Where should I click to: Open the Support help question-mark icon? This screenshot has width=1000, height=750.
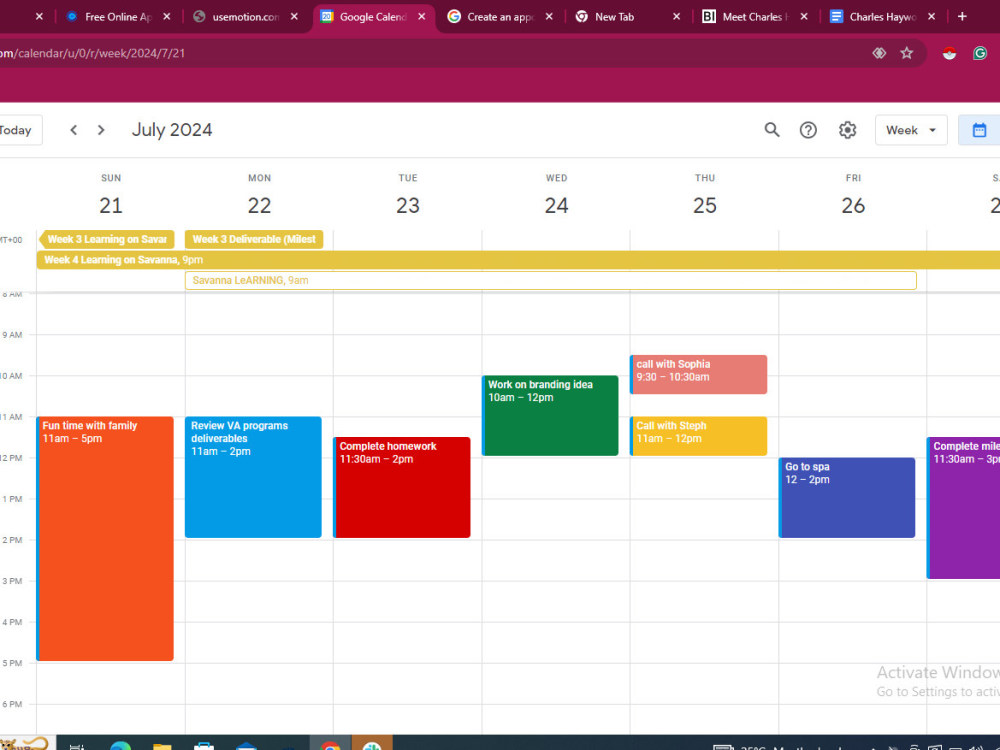pos(808,130)
